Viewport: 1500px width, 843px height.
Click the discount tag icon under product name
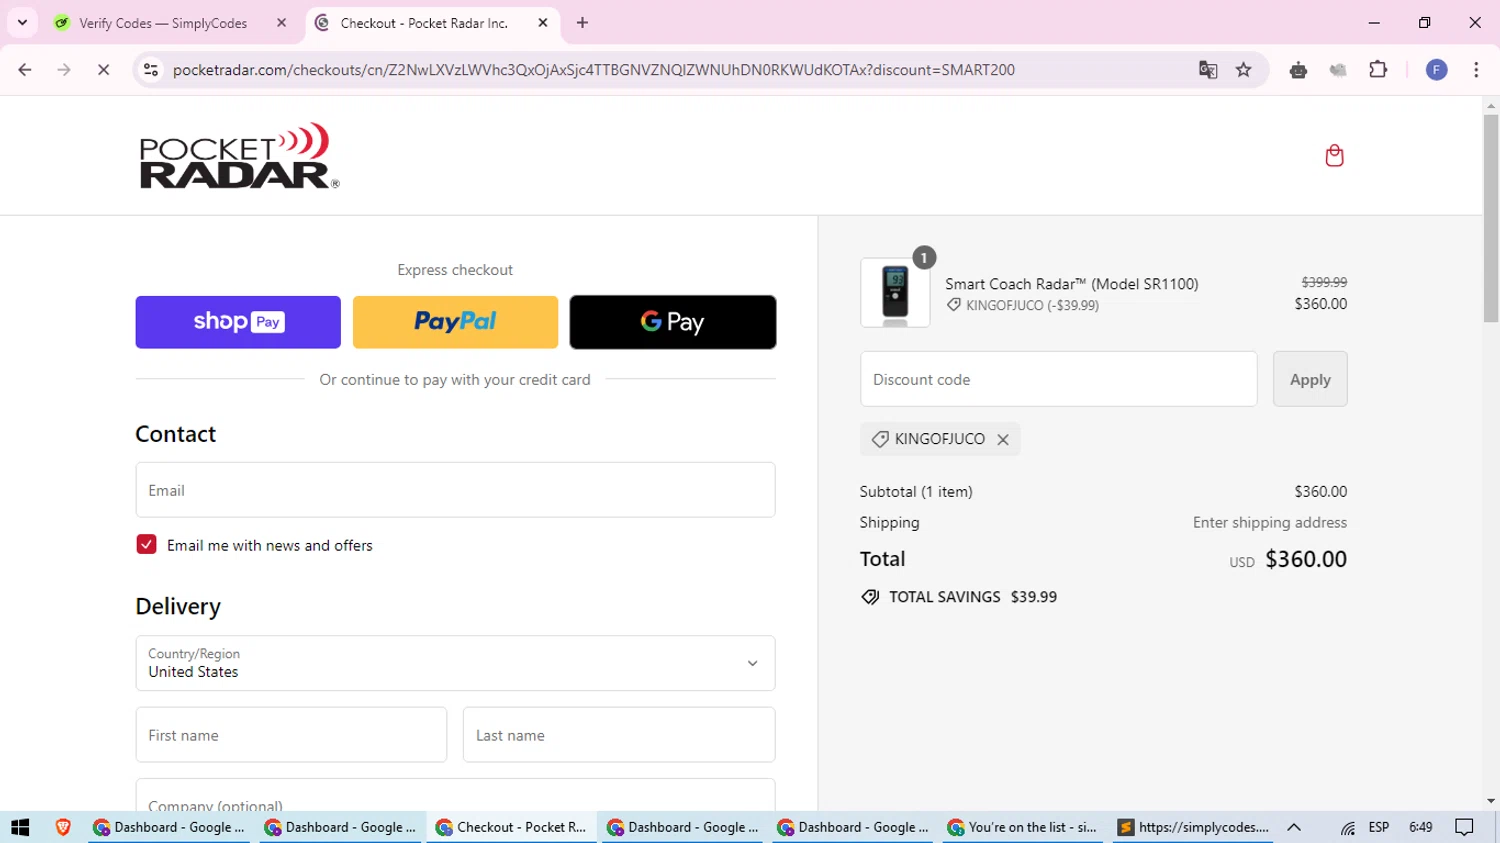point(954,305)
